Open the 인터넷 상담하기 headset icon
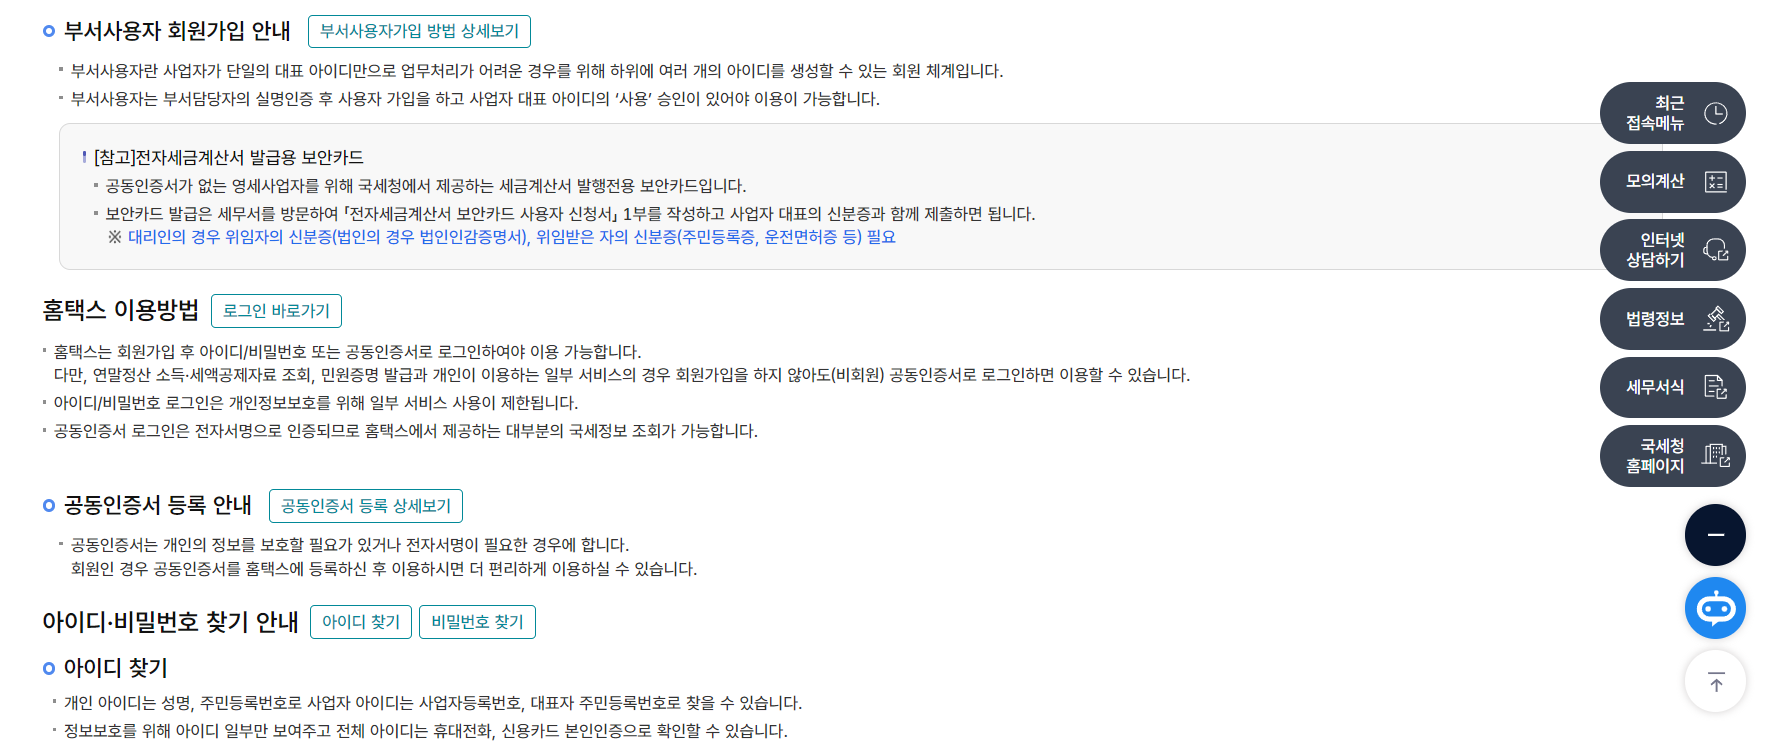The image size is (1780, 742). (x=1716, y=250)
